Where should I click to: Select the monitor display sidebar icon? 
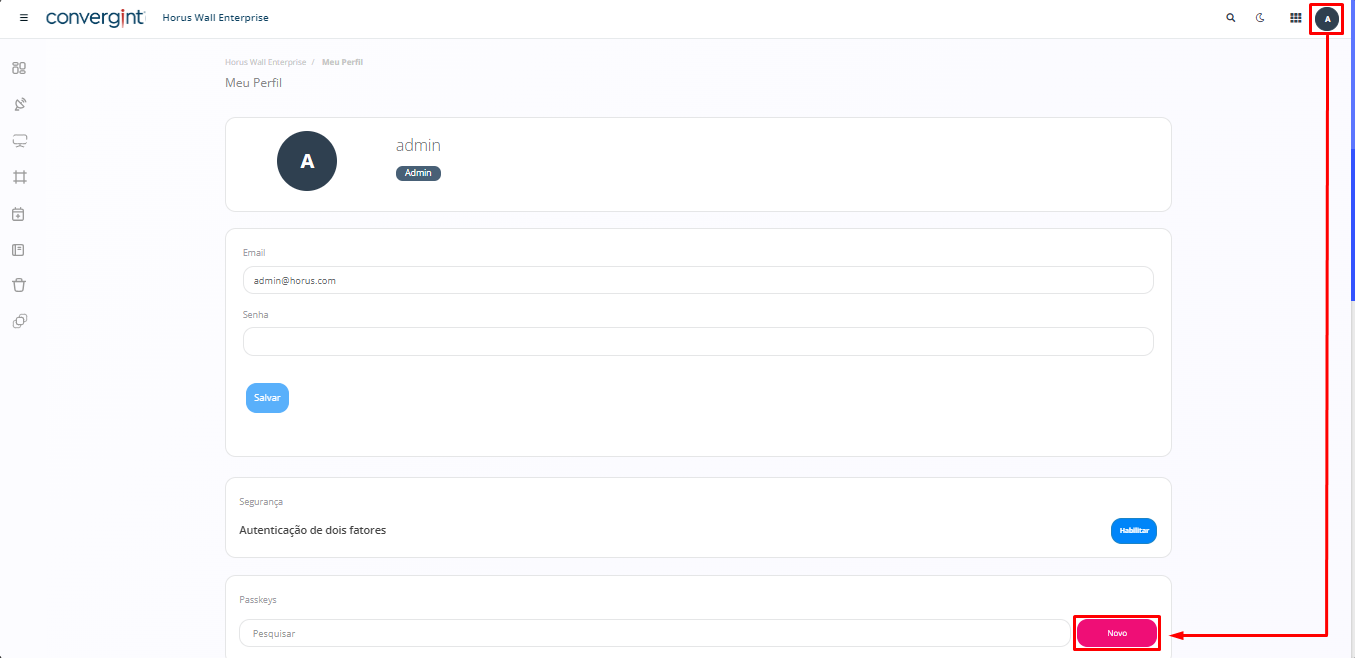click(x=19, y=140)
